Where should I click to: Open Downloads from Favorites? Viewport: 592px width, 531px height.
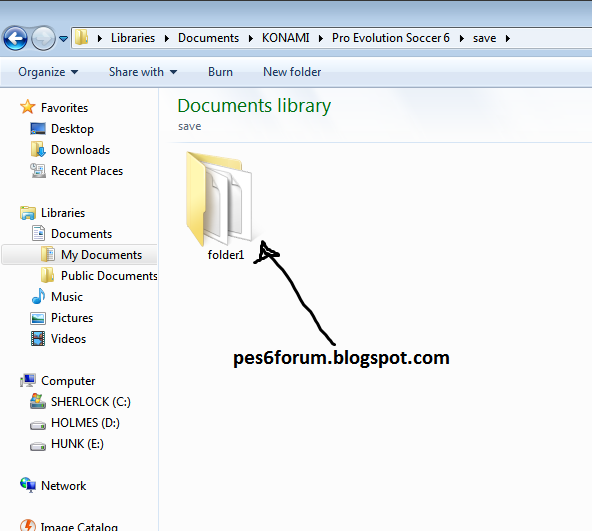coord(80,150)
